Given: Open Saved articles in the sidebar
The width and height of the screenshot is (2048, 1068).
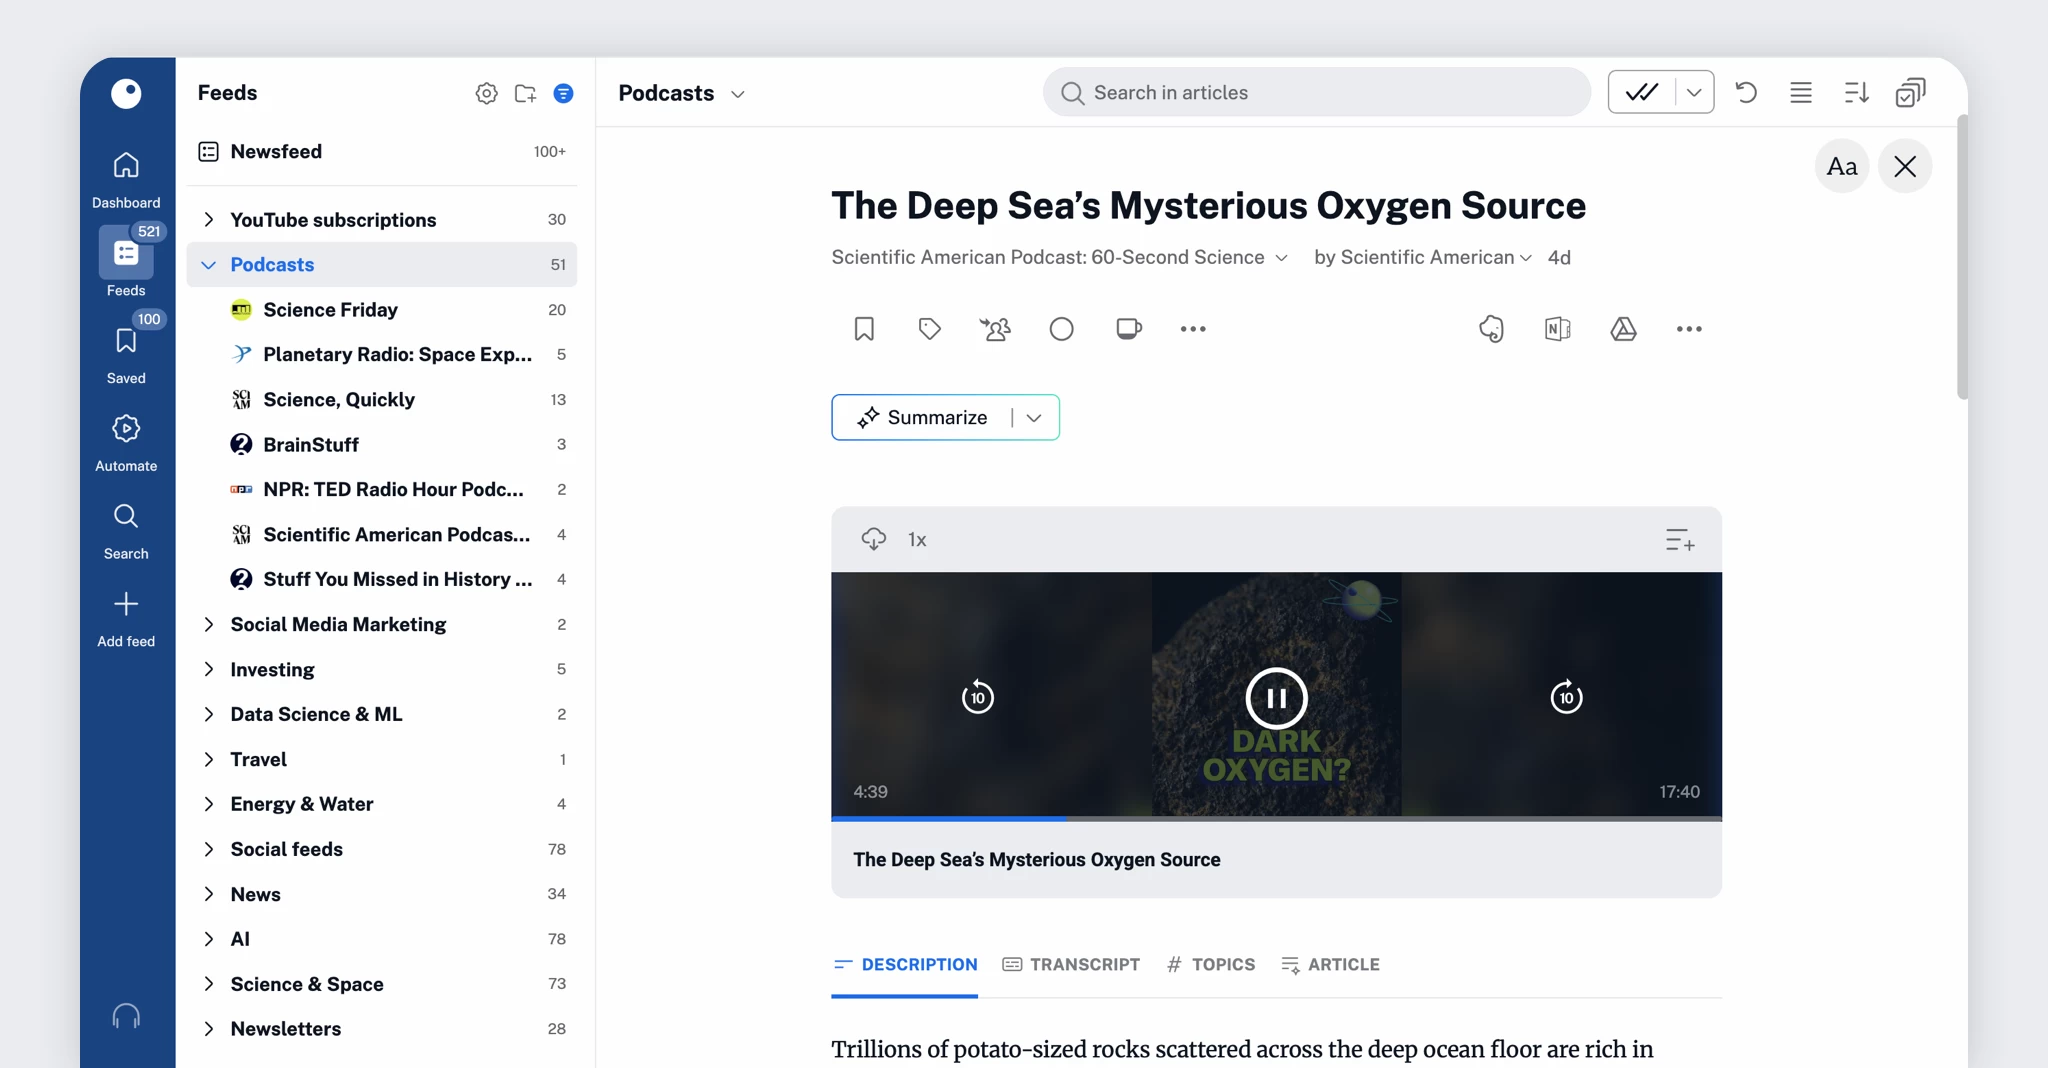Looking at the screenshot, I should pos(126,355).
